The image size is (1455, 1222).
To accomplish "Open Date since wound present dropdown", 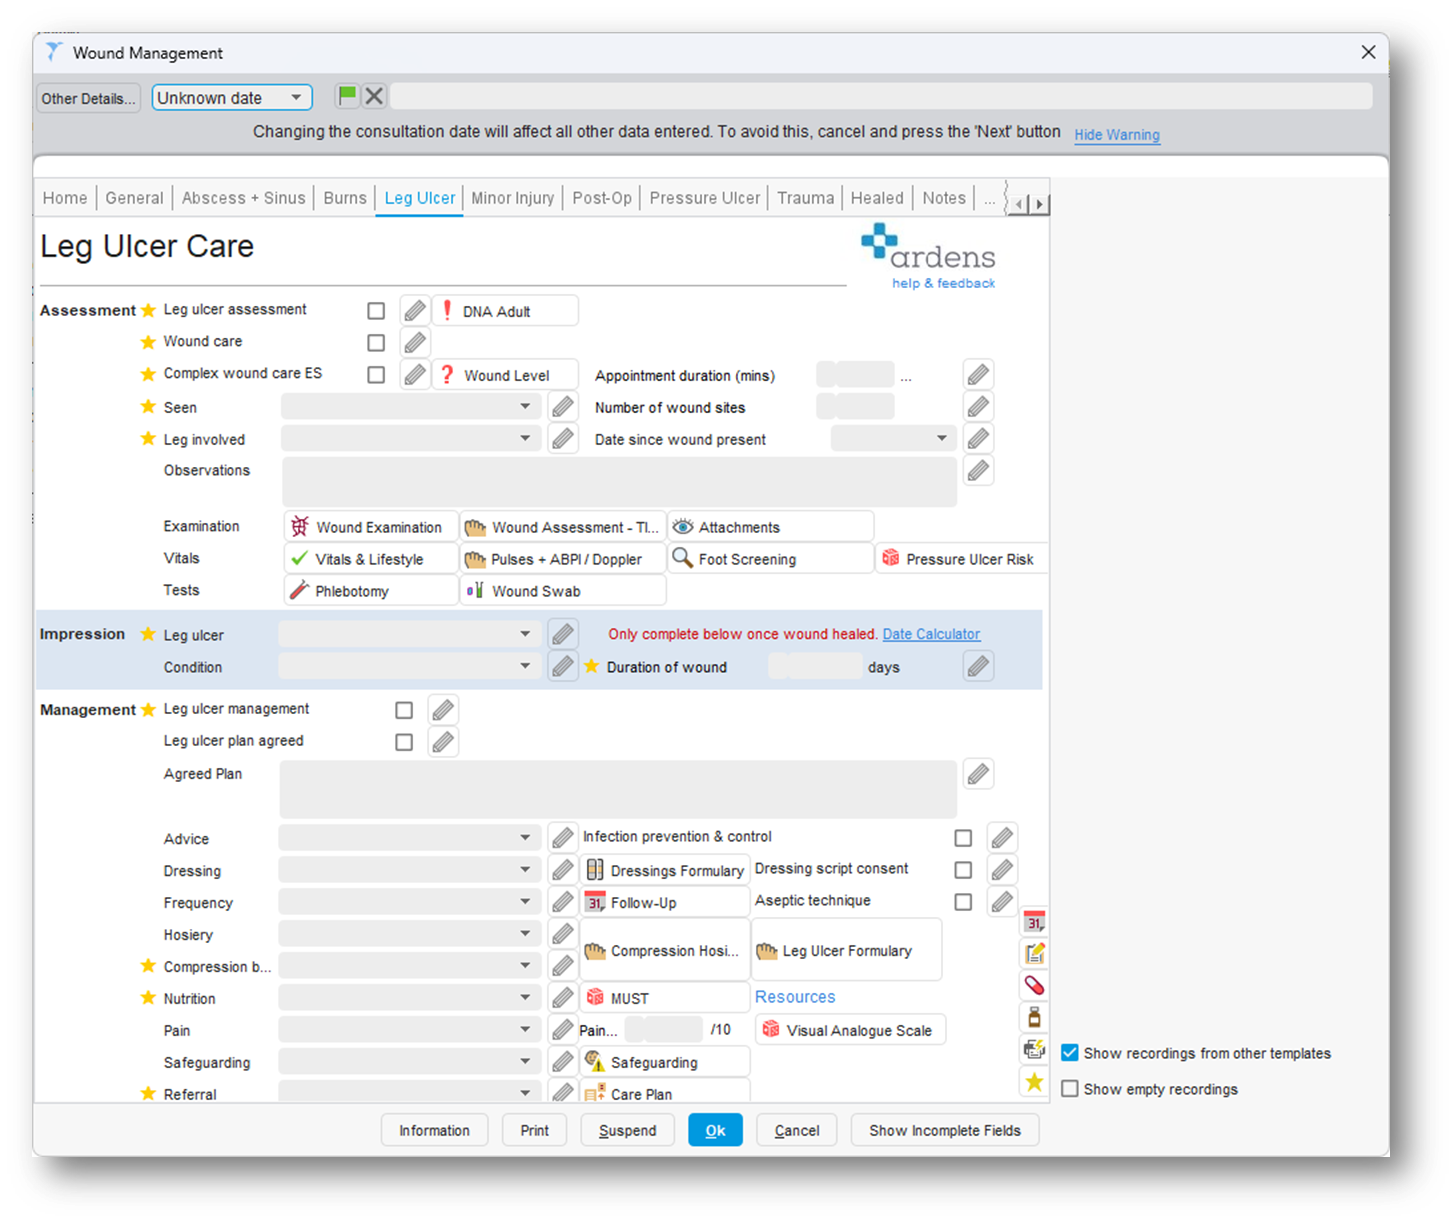I will pyautogui.click(x=893, y=439).
